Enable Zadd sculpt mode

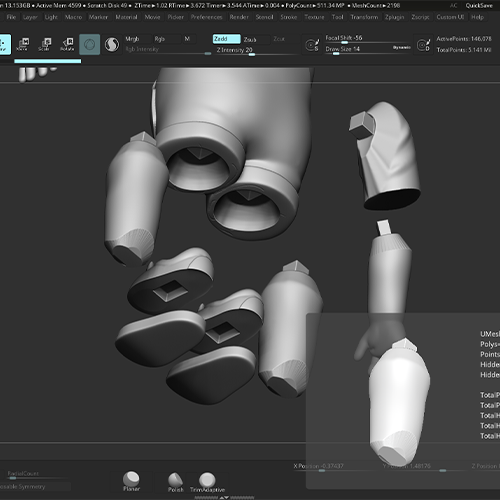(226, 39)
